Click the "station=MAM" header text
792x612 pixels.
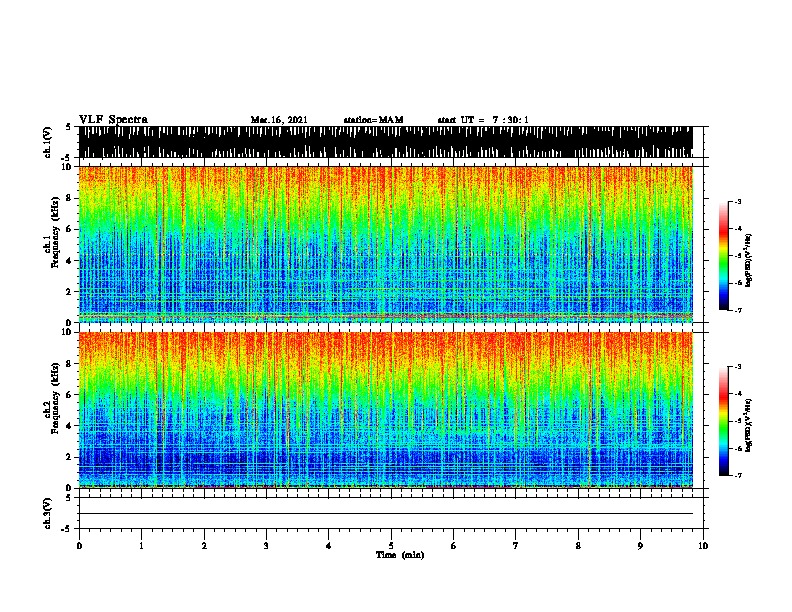pos(373,120)
